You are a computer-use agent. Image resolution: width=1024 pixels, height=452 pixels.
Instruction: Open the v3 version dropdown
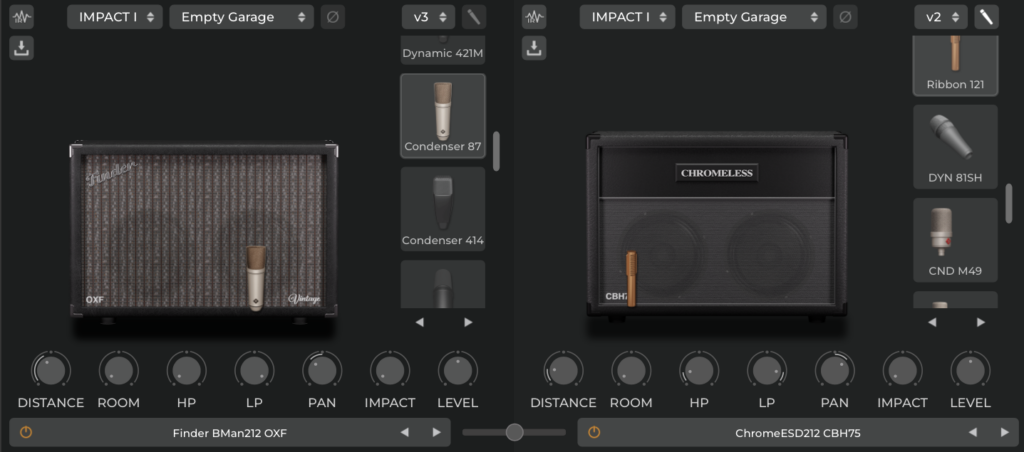[429, 17]
